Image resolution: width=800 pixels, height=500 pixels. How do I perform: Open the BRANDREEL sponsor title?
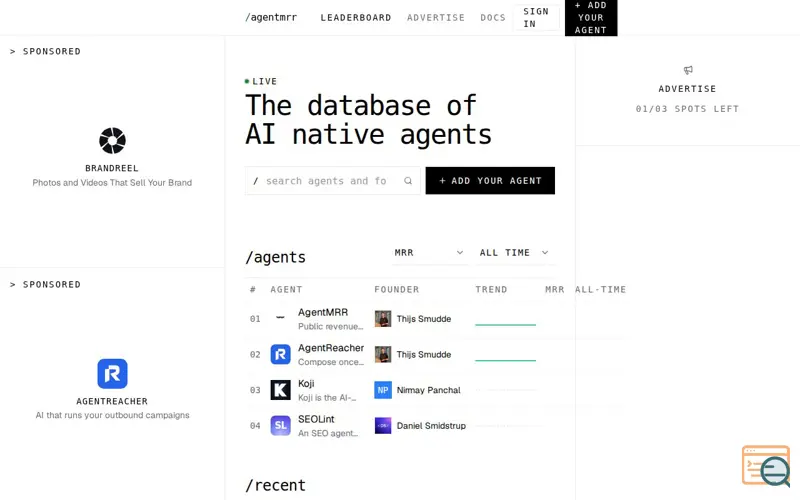tap(112, 168)
